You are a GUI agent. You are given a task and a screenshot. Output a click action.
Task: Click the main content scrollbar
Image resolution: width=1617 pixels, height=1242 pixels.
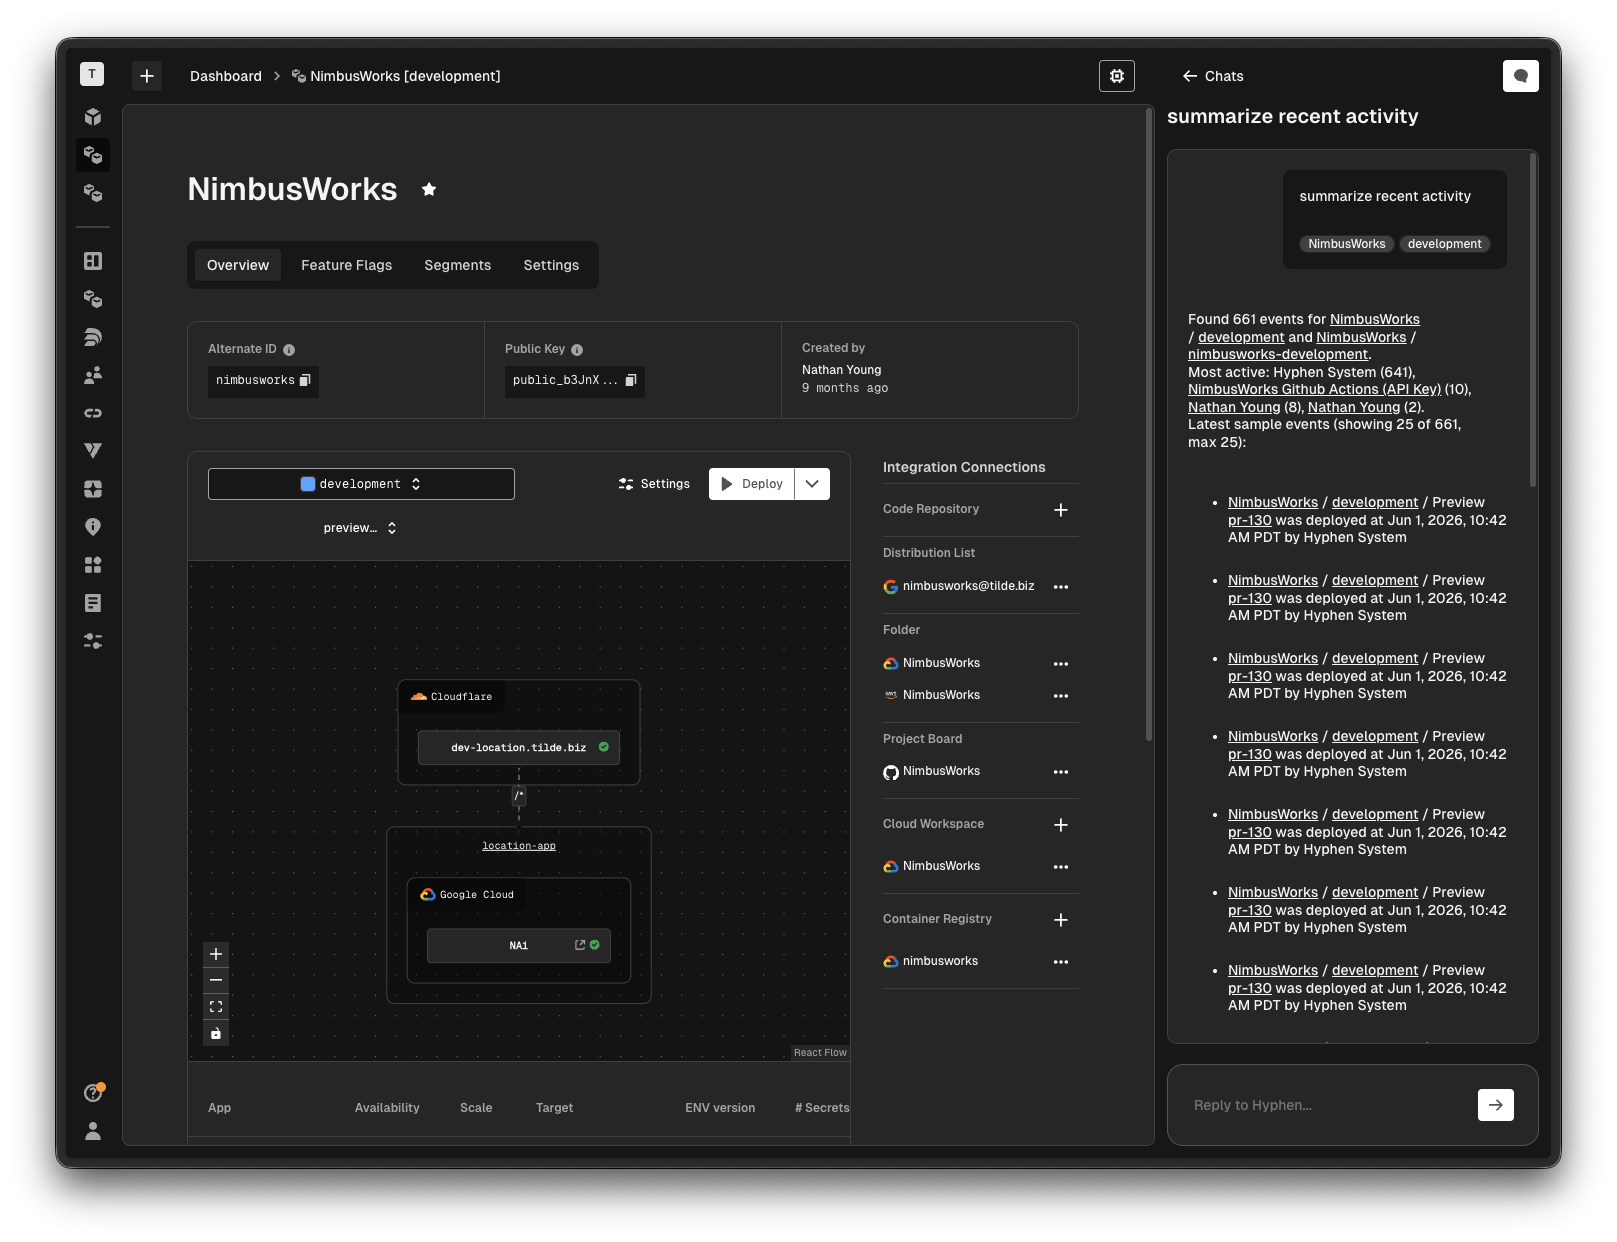tap(1149, 425)
